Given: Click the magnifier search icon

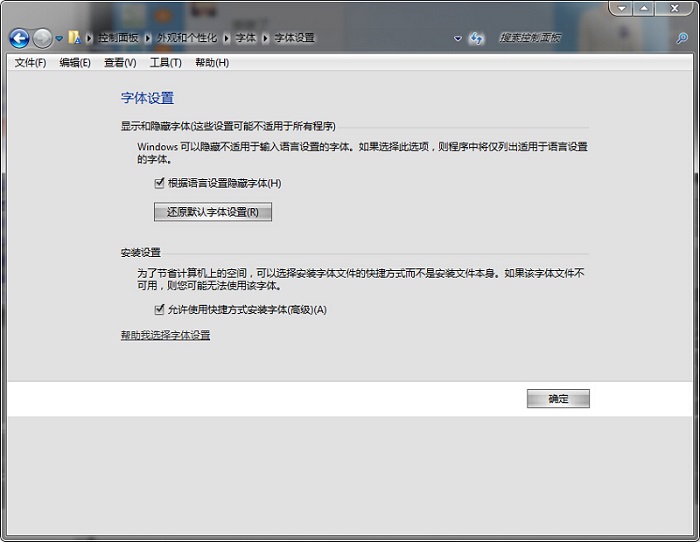Looking at the screenshot, I should [x=681, y=38].
